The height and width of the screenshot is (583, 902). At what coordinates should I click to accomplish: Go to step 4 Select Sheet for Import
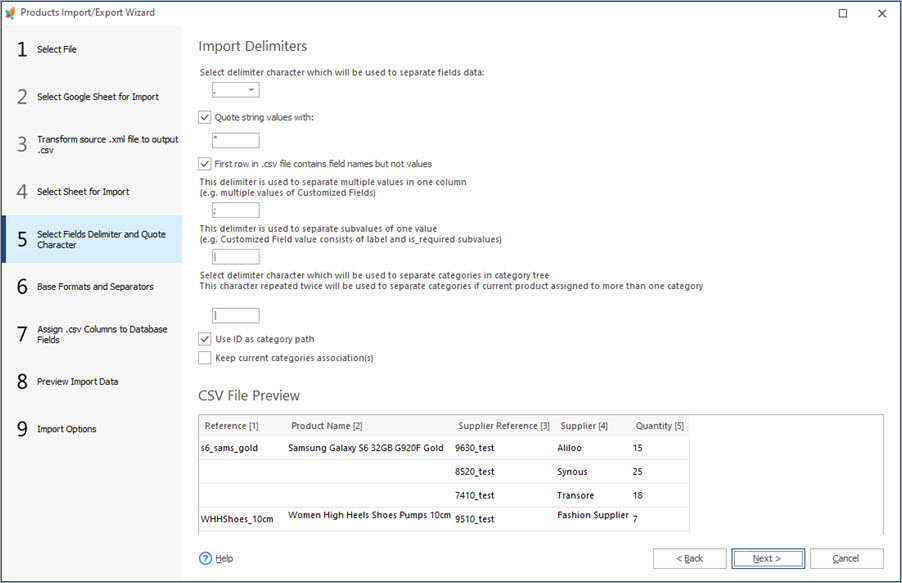pos(92,192)
